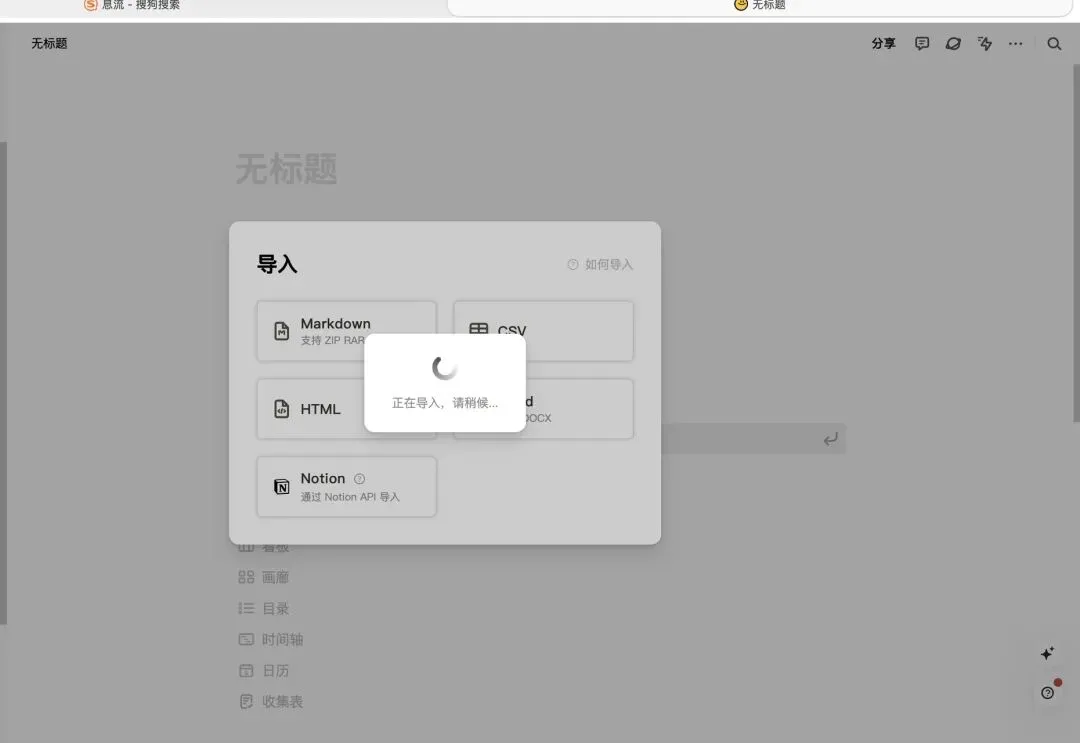Image resolution: width=1080 pixels, height=743 pixels.
Task: Open the comments icon in header
Action: 922,43
